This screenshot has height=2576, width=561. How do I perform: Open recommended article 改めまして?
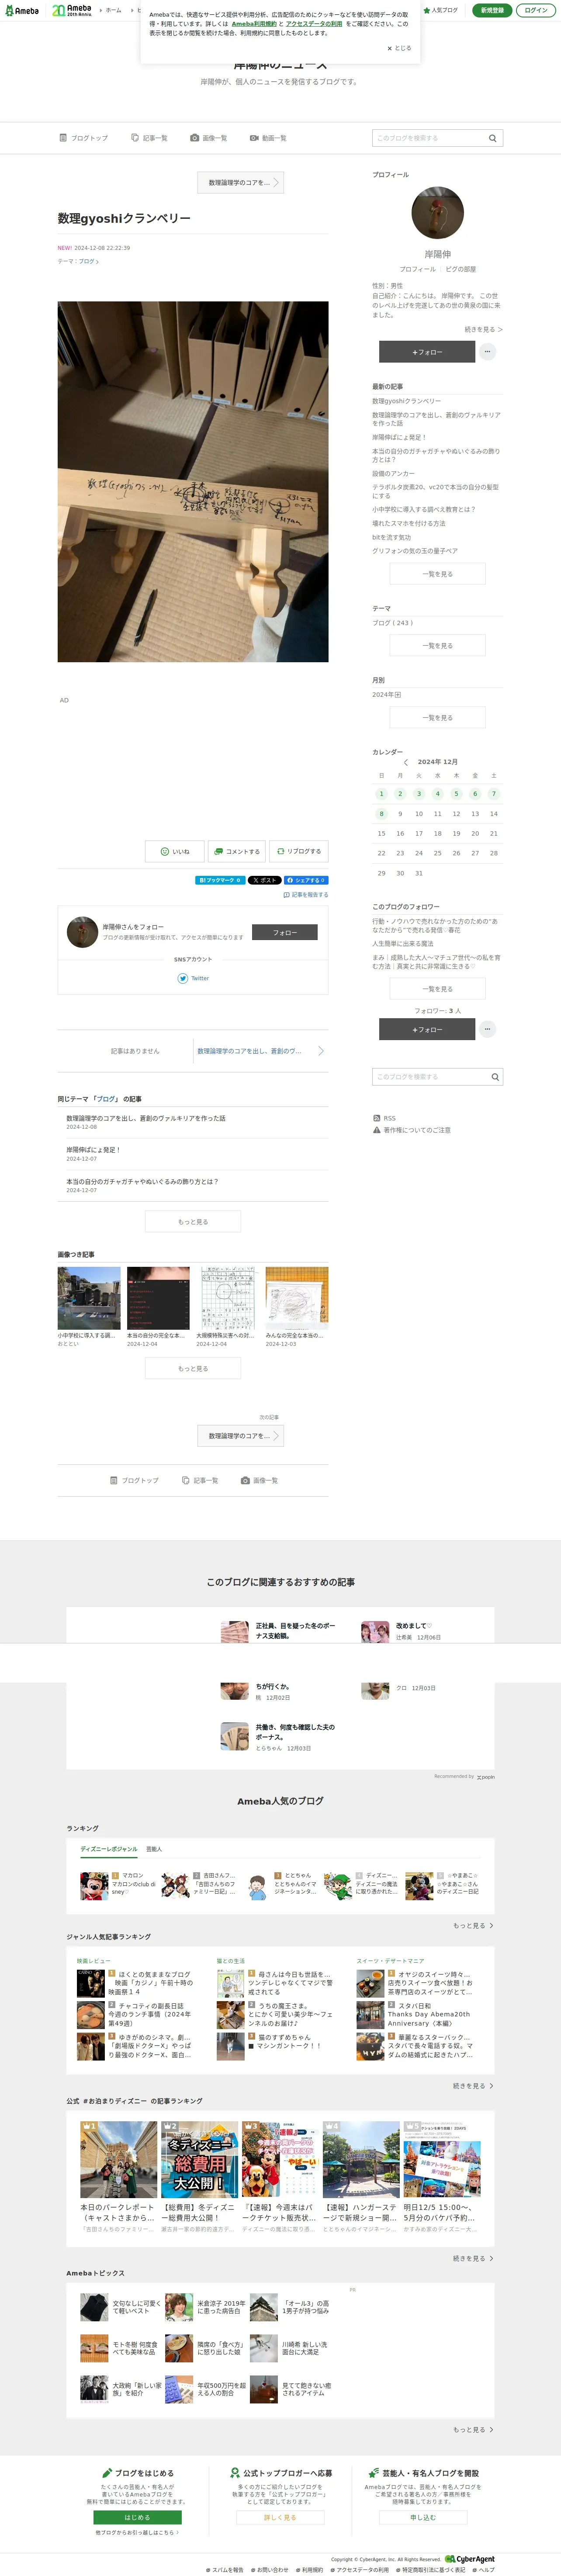pos(412,1626)
